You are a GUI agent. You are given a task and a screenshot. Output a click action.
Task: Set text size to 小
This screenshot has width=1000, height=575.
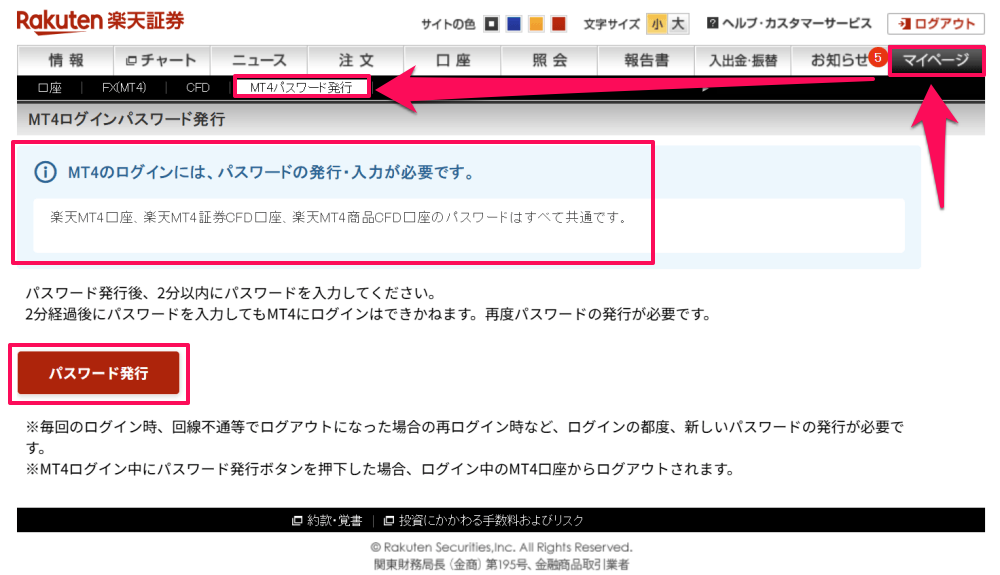[x=657, y=24]
